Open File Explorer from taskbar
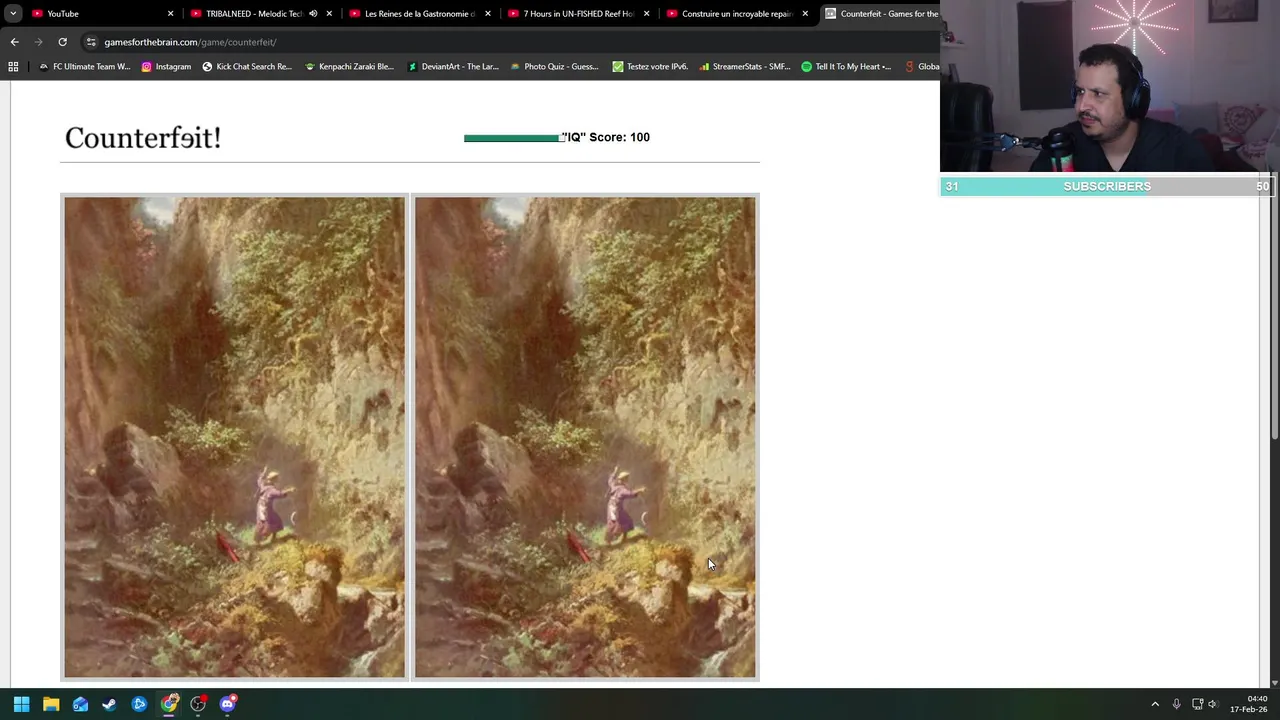Image resolution: width=1280 pixels, height=720 pixels. click(51, 704)
